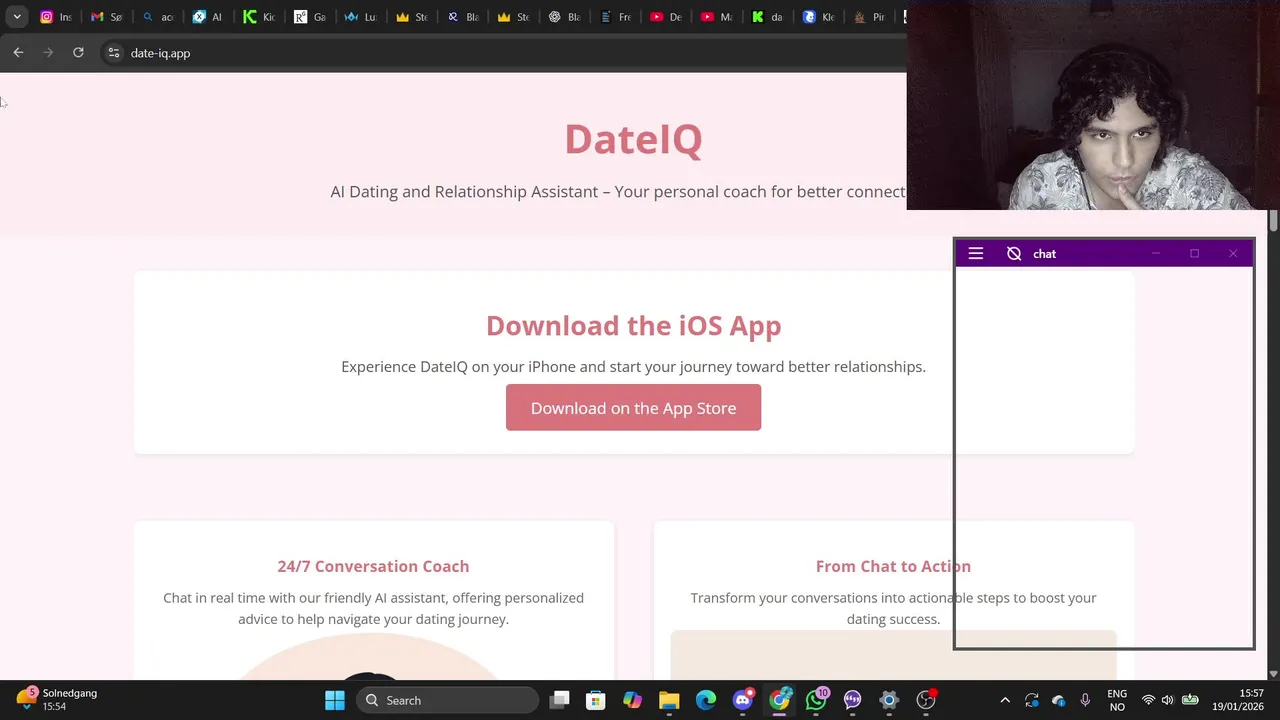The width and height of the screenshot is (1280, 720).
Task: Open OneDrive cloud icon in system tray
Action: tap(1058, 700)
